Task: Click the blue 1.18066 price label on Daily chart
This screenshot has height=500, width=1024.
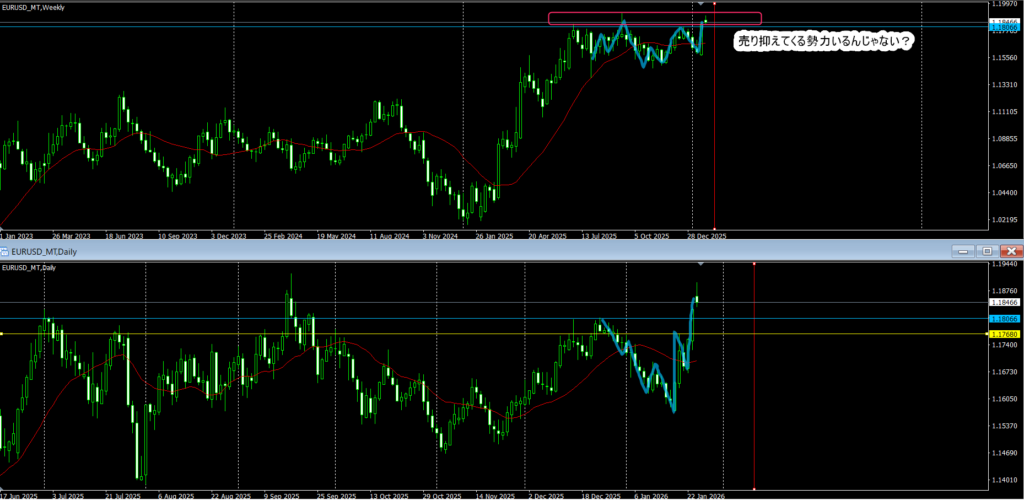Action: click(1003, 318)
